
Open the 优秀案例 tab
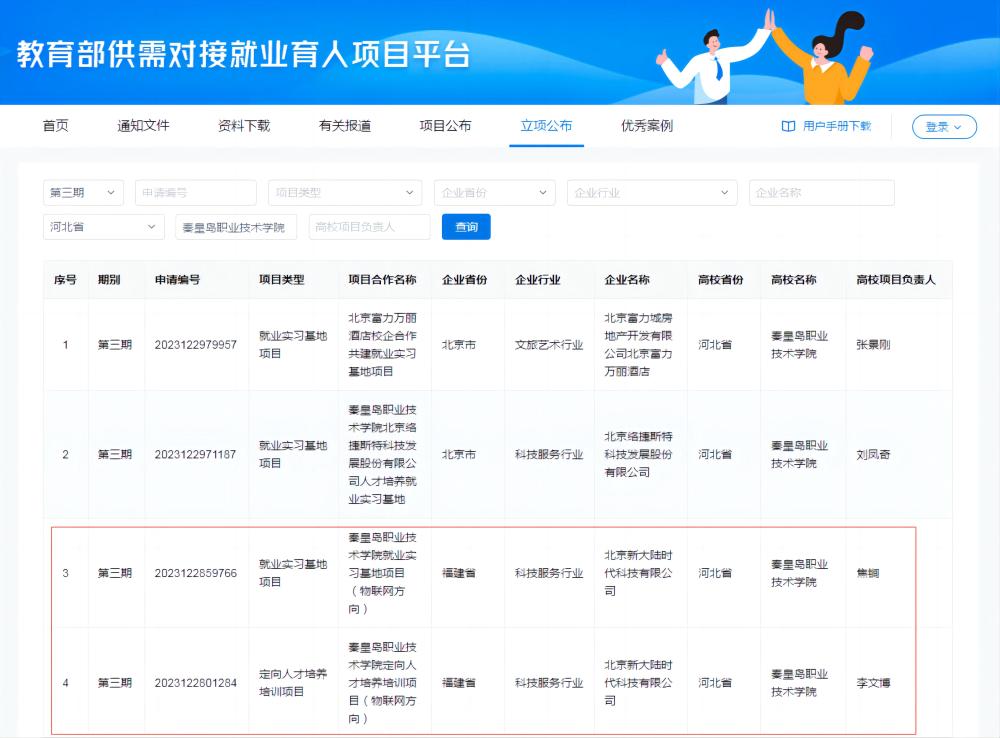click(x=647, y=126)
